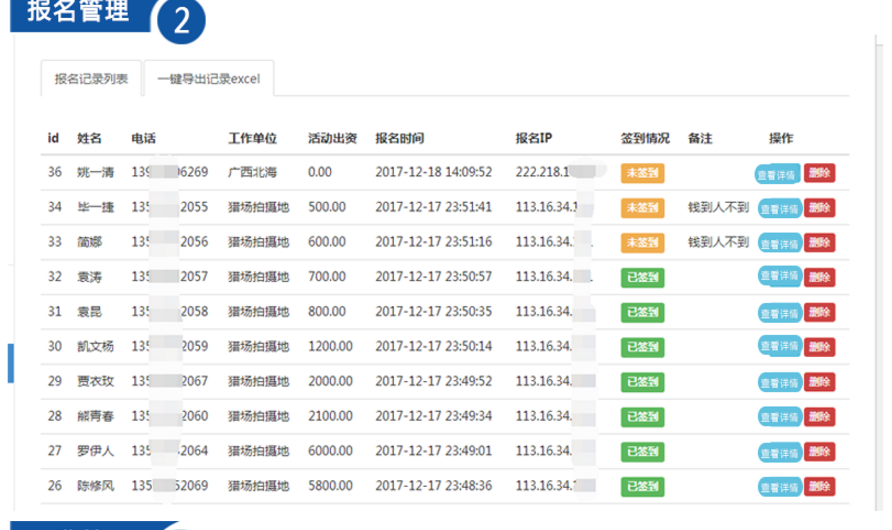Click the id column header
Image resolution: width=892 pixels, height=530 pixels.
53,138
